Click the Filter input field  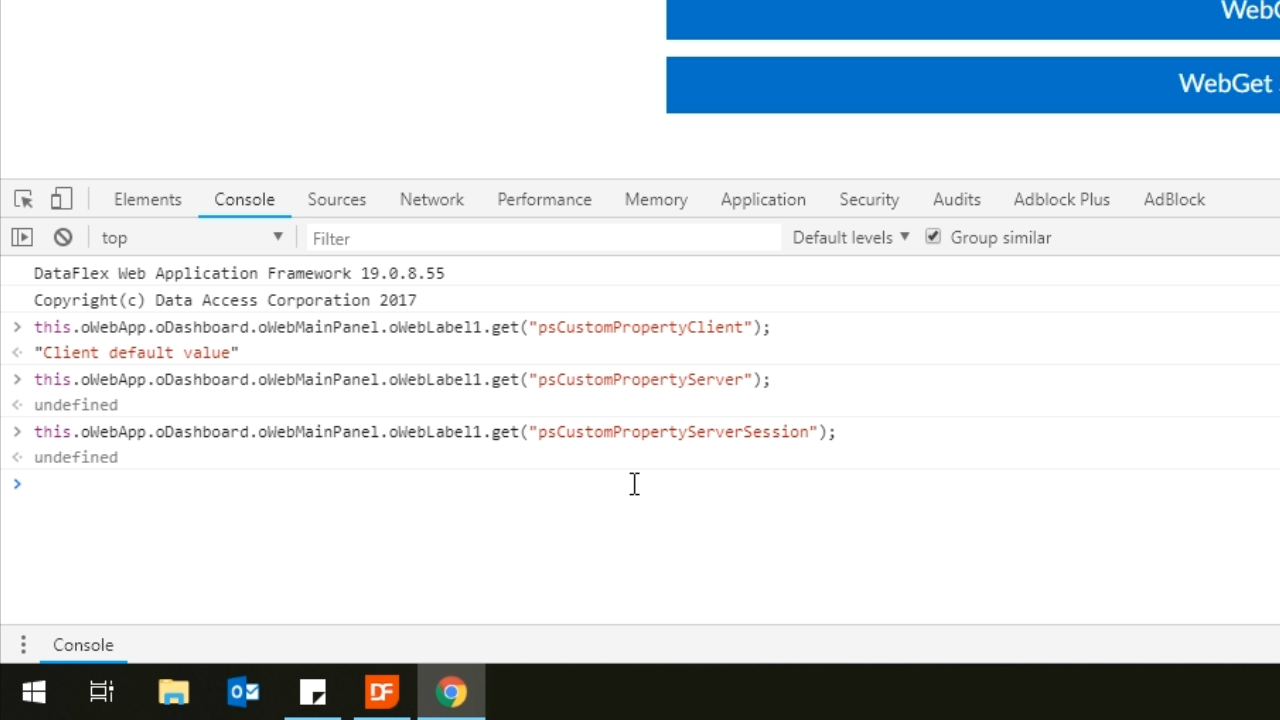540,238
